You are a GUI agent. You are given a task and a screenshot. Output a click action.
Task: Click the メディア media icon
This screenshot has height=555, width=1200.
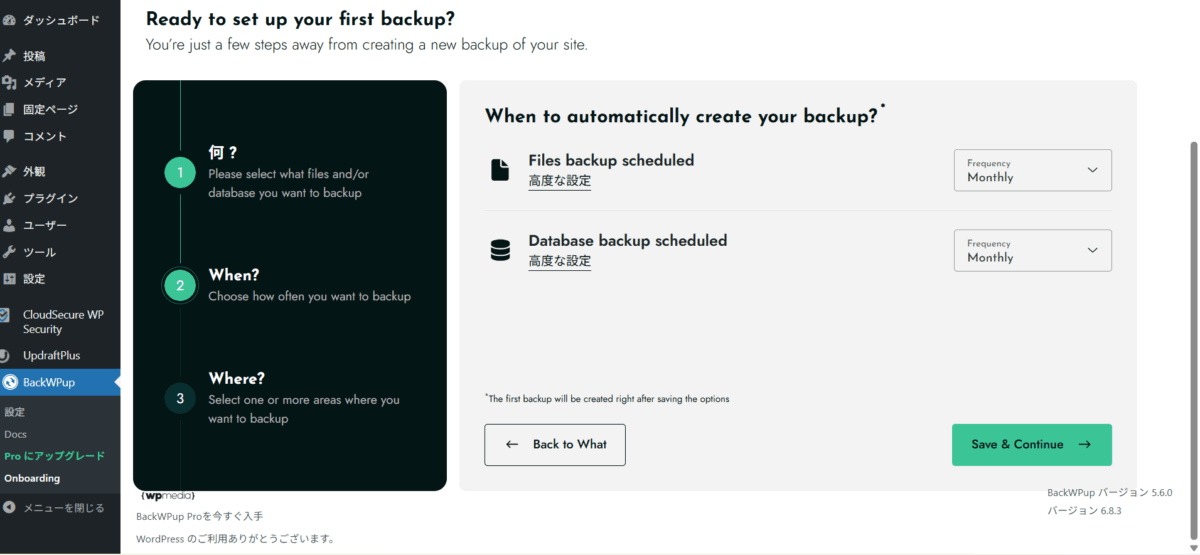pyautogui.click(x=9, y=83)
